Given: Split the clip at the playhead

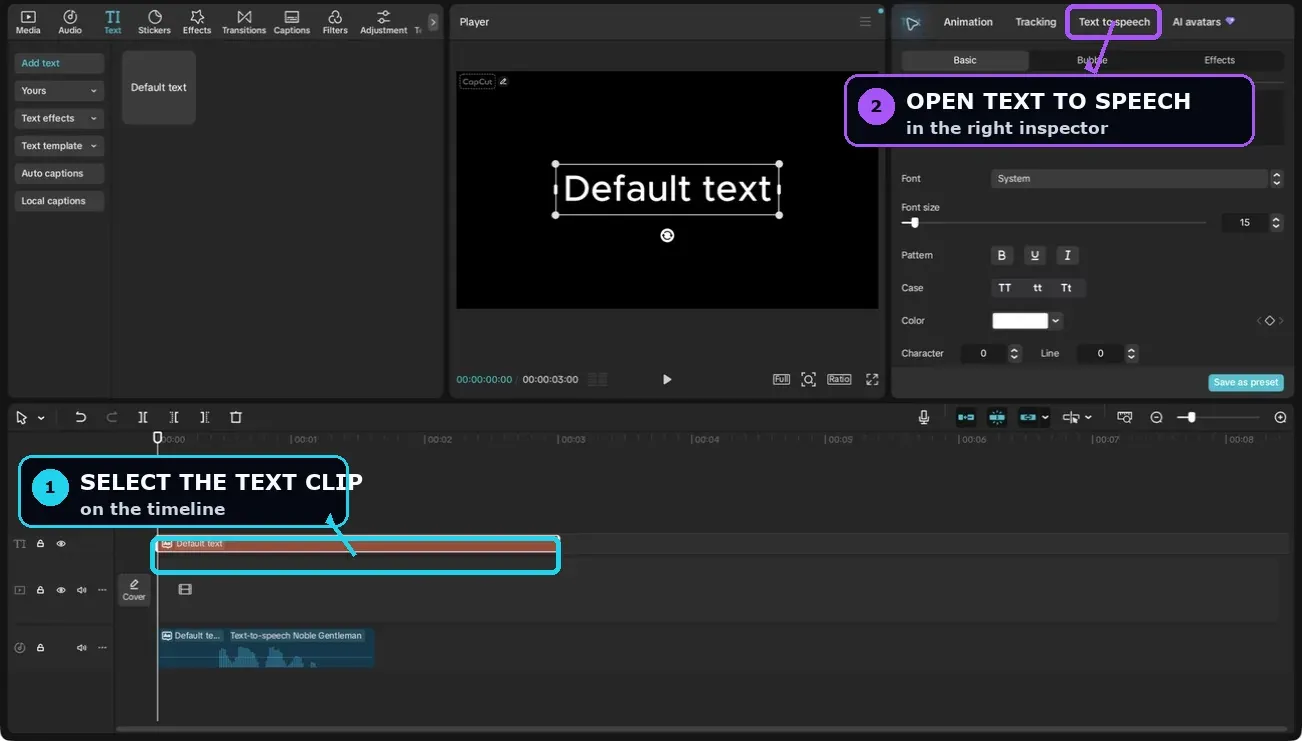Looking at the screenshot, I should (x=143, y=418).
